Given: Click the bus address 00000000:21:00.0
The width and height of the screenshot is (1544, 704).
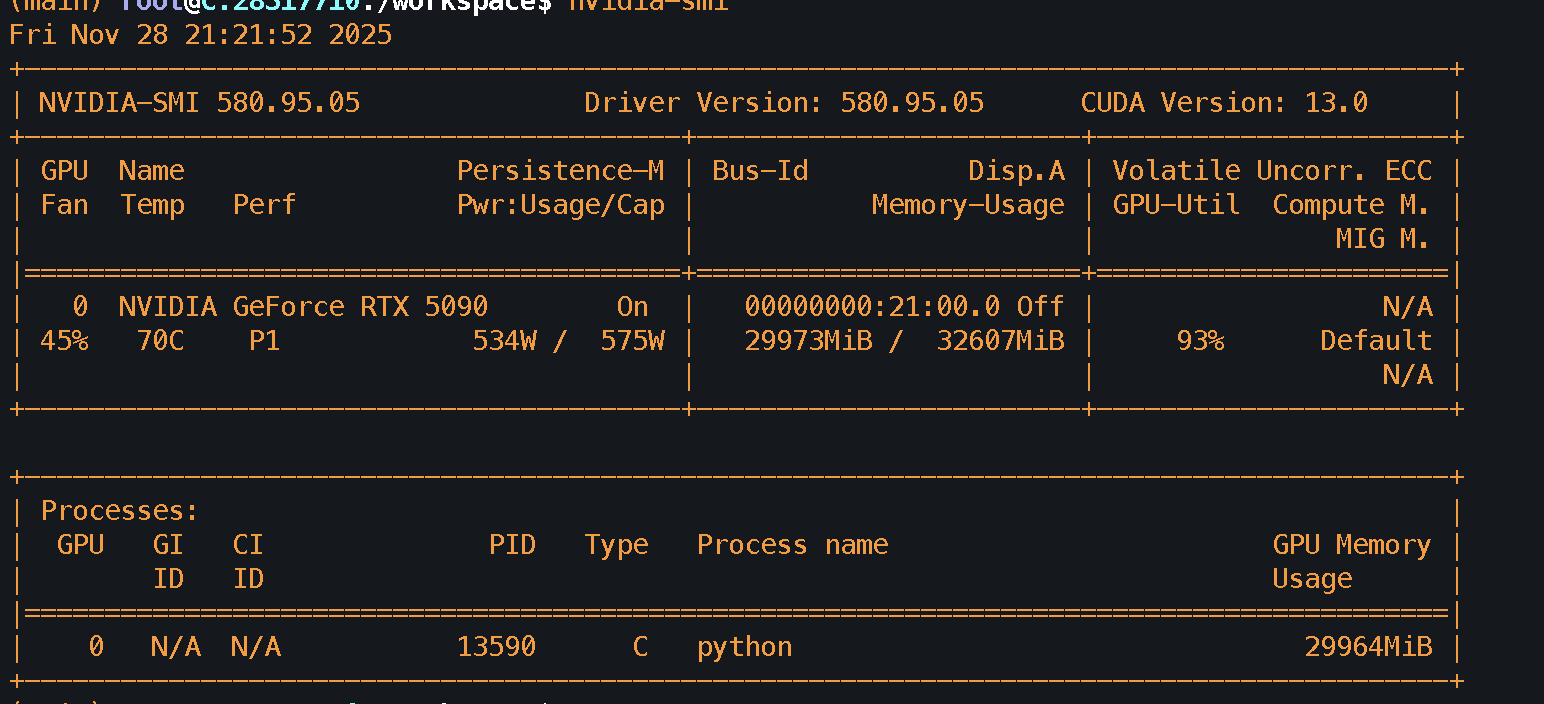Looking at the screenshot, I should pos(872,307).
